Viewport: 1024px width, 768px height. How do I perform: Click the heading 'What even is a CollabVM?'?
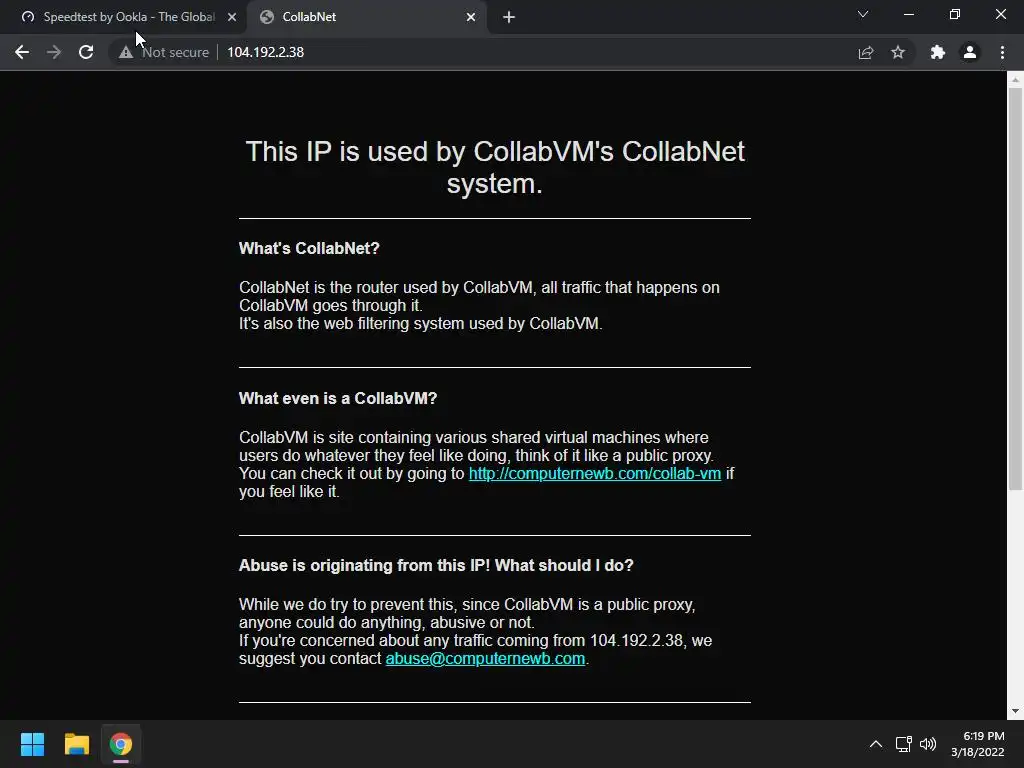click(338, 398)
